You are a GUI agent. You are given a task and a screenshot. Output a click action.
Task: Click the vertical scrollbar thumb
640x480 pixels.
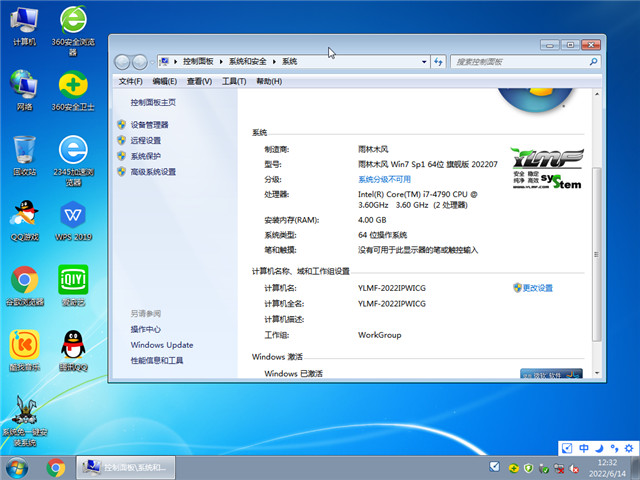(597, 254)
